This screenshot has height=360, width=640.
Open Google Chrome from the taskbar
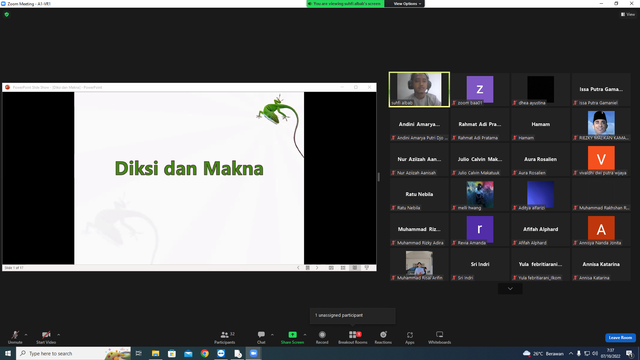click(x=204, y=353)
